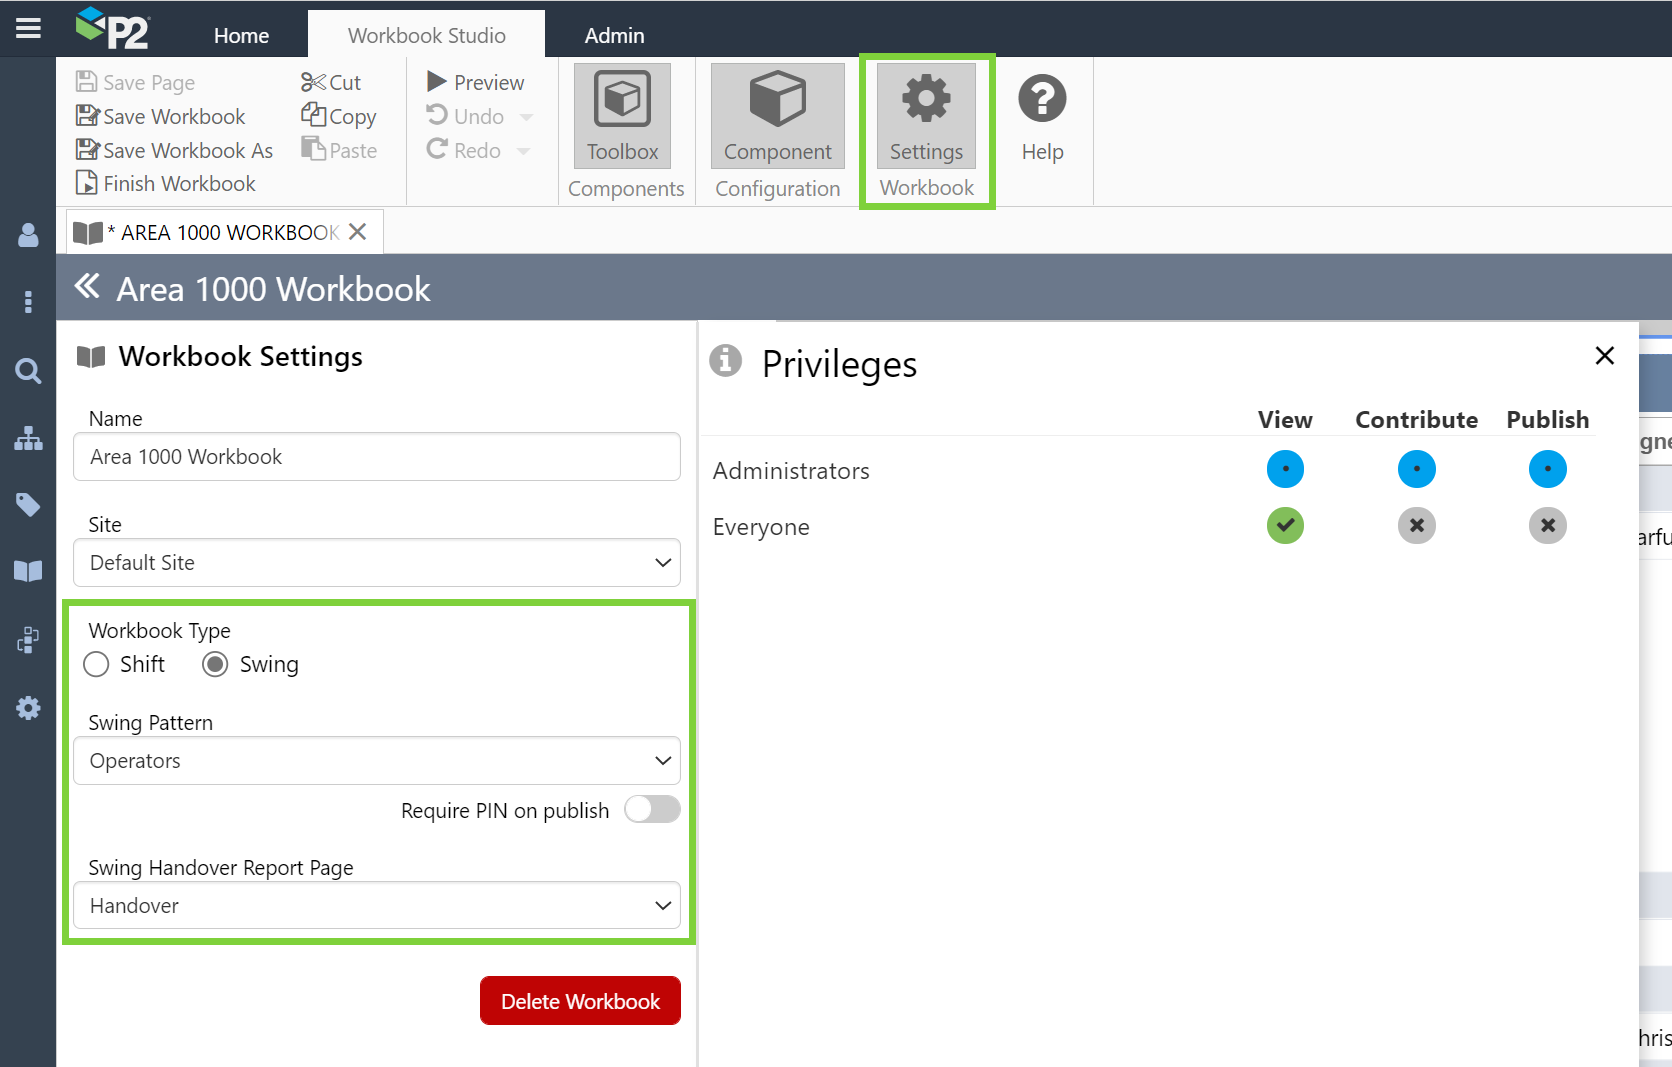This screenshot has height=1067, width=1672.
Task: Open the search icon in sidebar
Action: coord(28,371)
